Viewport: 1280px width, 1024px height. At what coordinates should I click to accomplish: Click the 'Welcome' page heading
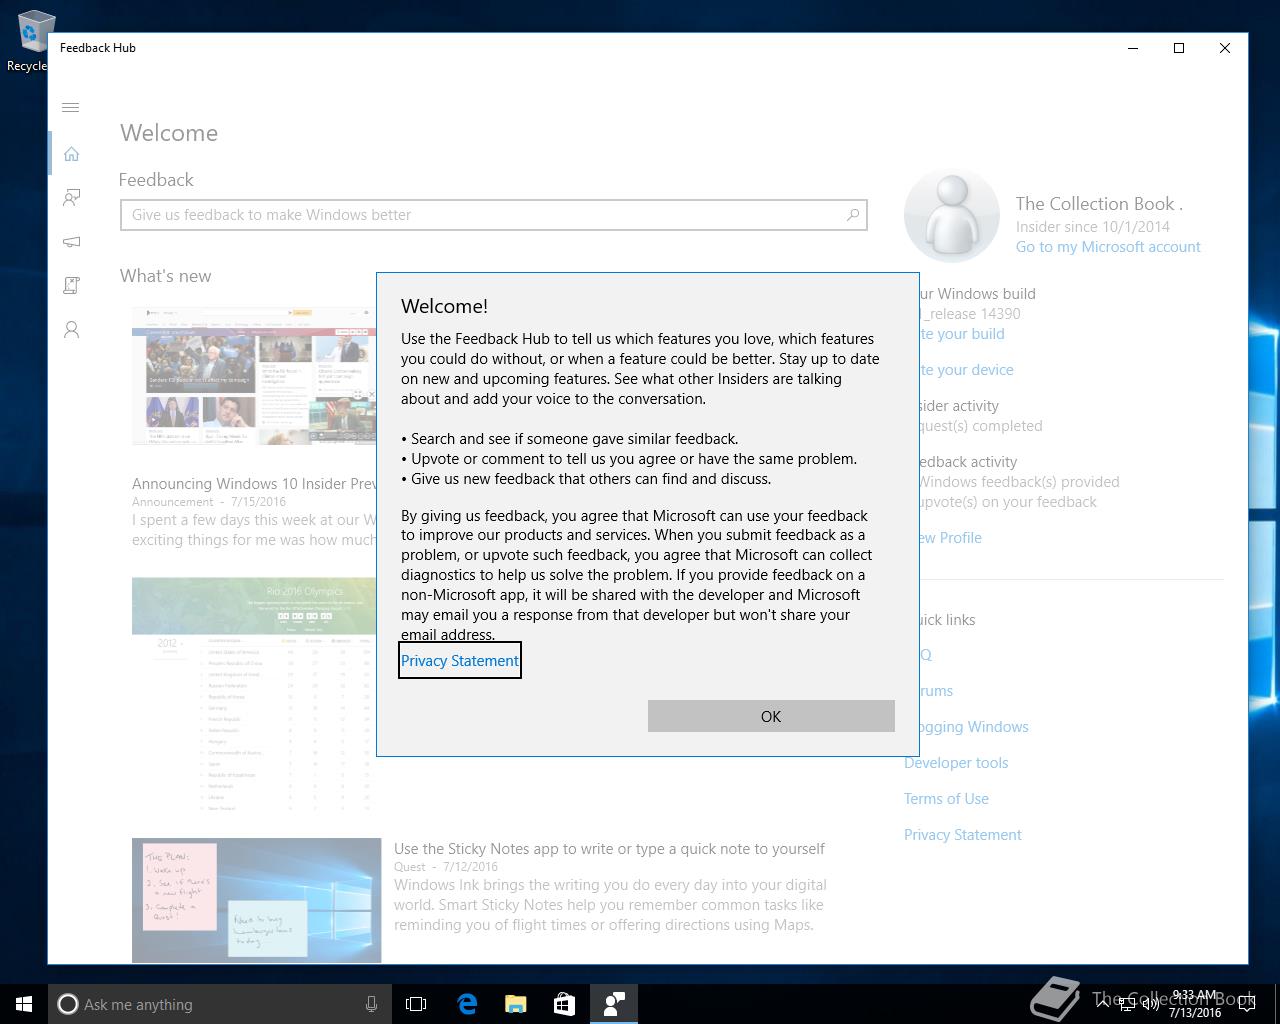(x=169, y=133)
